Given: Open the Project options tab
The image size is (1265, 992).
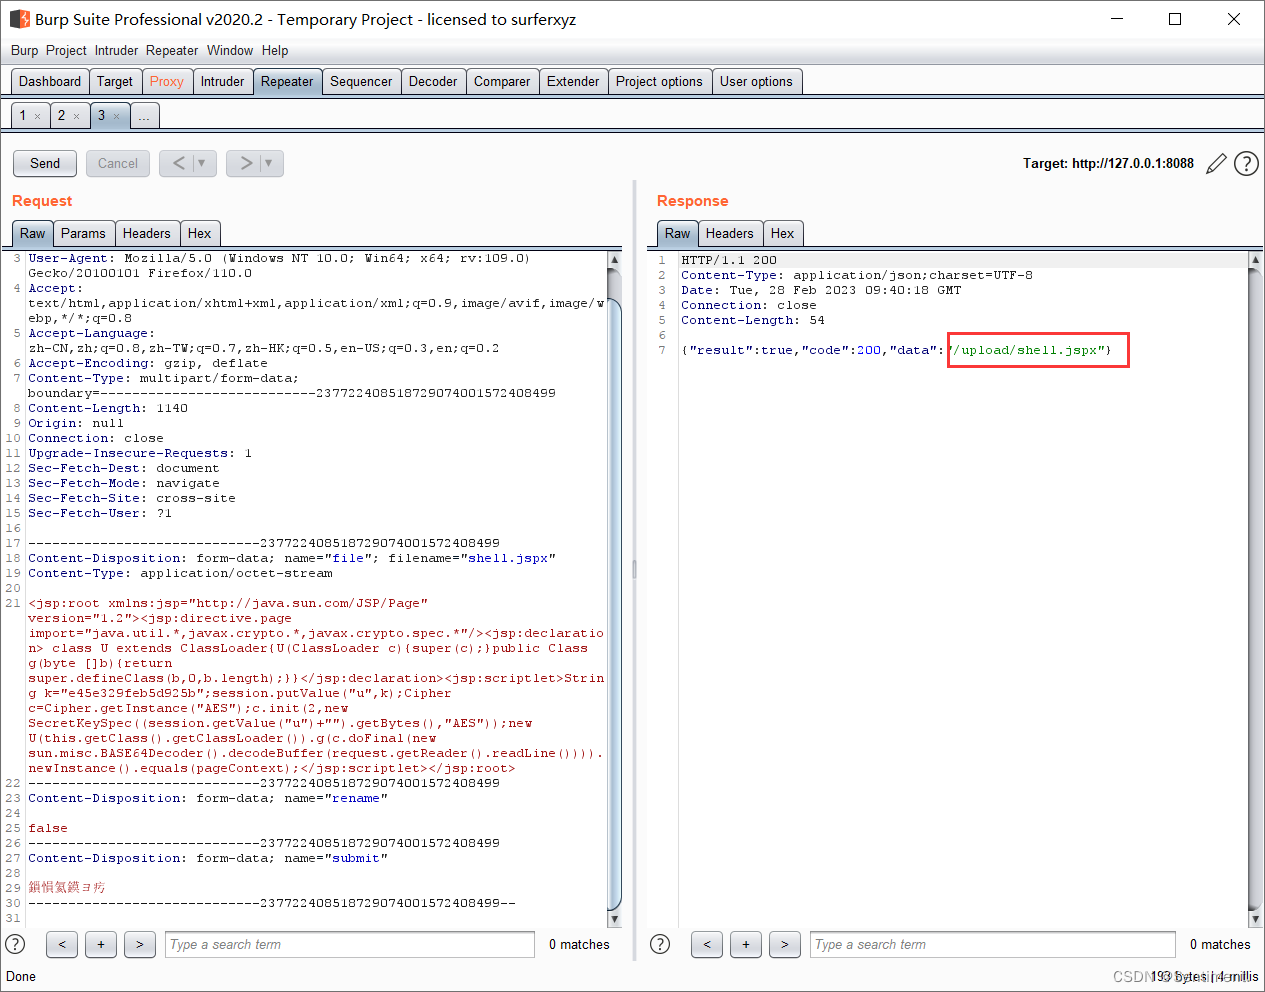Looking at the screenshot, I should (x=659, y=82).
